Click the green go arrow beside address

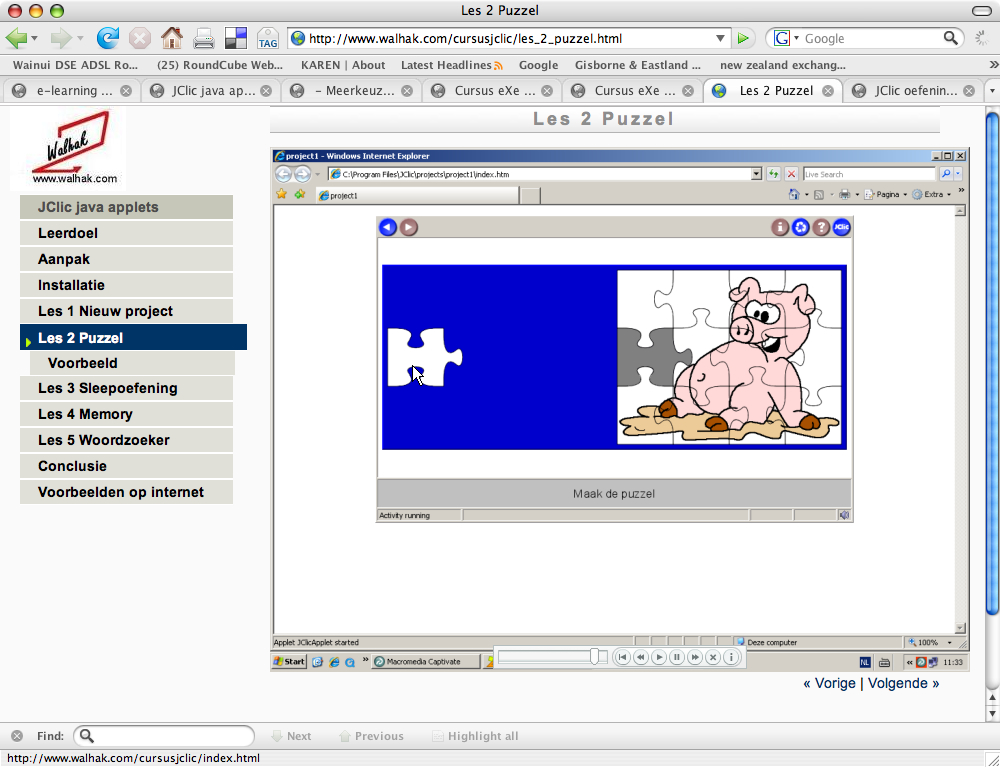[x=743, y=38]
